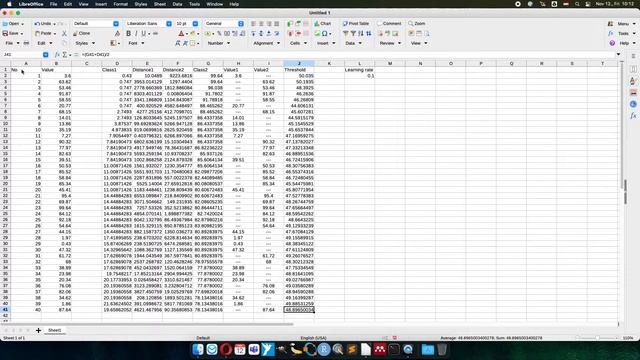640x360 pixels.
Task: Click the horizontal scrollbar
Action: [147, 324]
